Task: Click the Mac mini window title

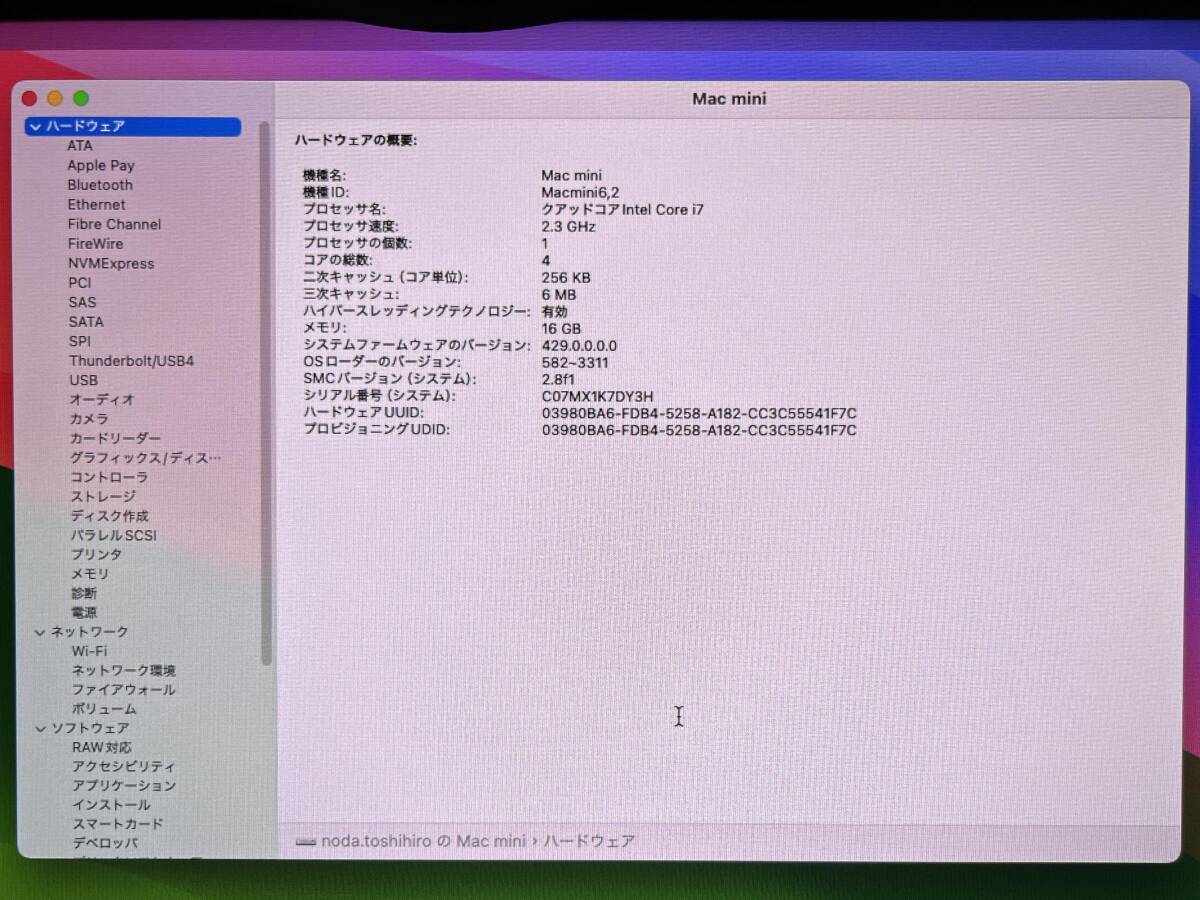Action: pyautogui.click(x=729, y=99)
